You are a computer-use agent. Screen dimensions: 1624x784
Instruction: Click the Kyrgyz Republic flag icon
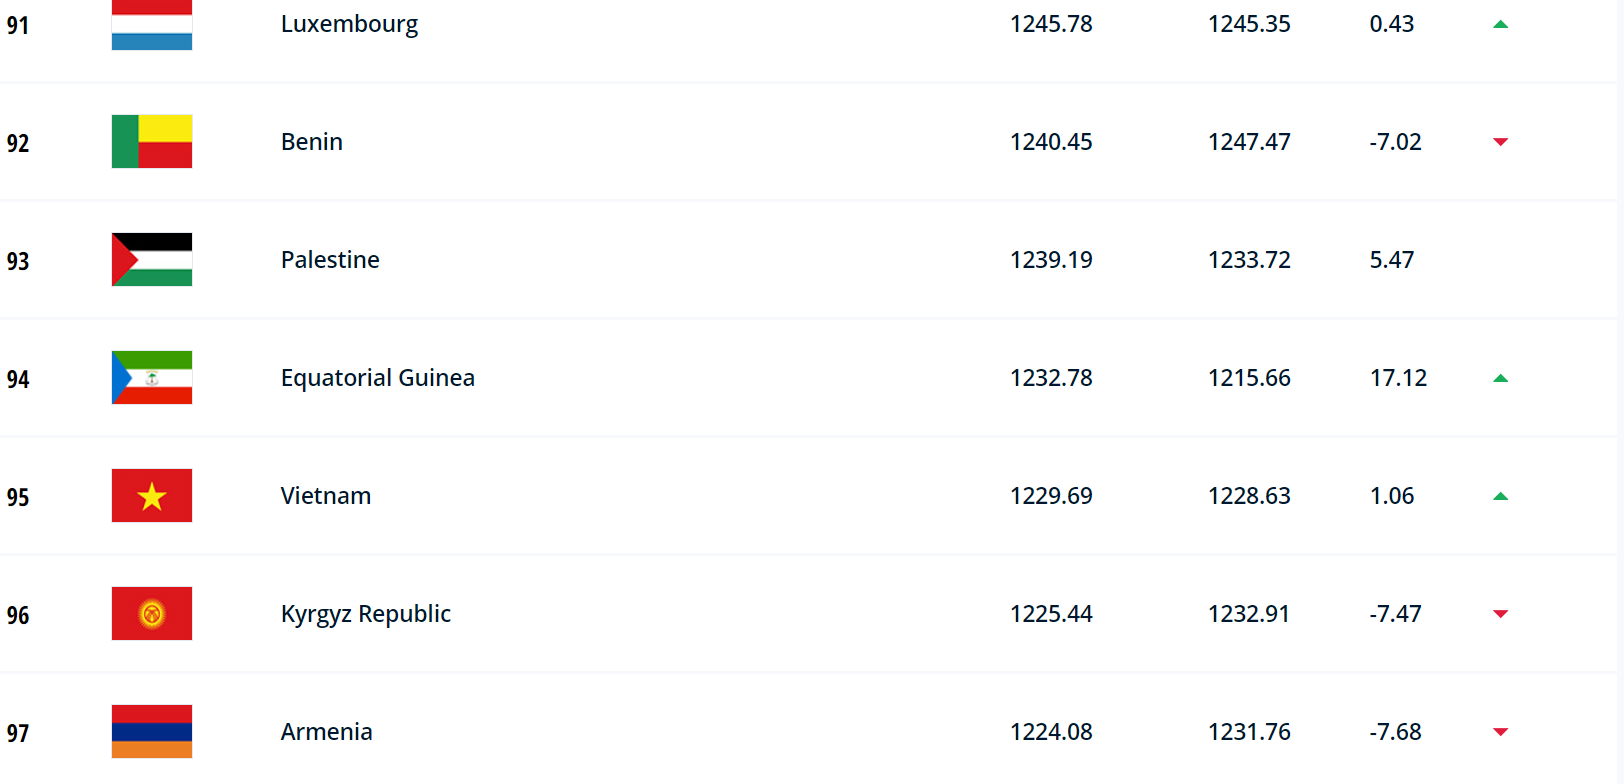click(151, 614)
